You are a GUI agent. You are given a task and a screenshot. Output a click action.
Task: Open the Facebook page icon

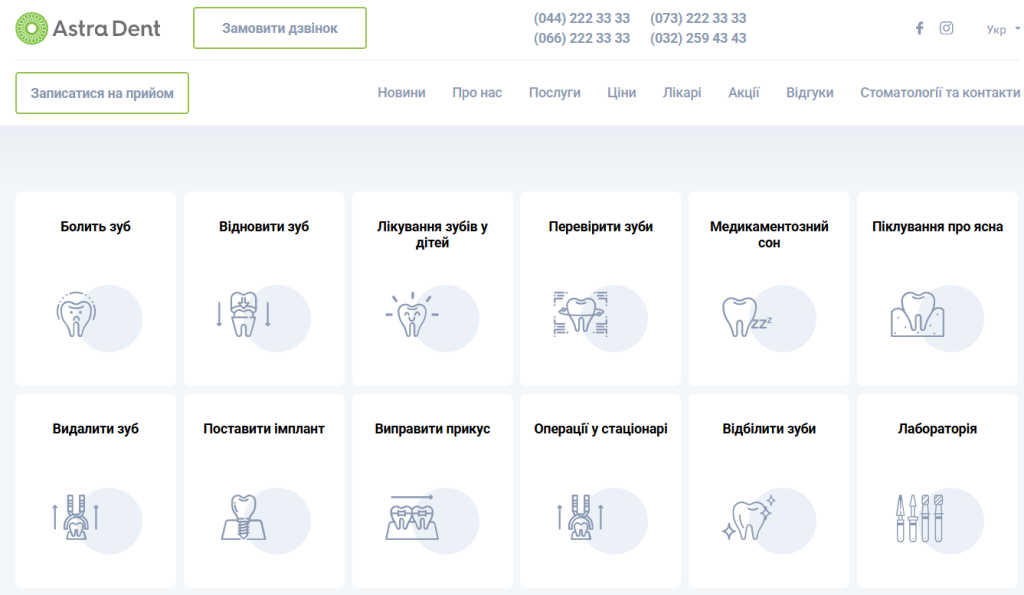(919, 28)
